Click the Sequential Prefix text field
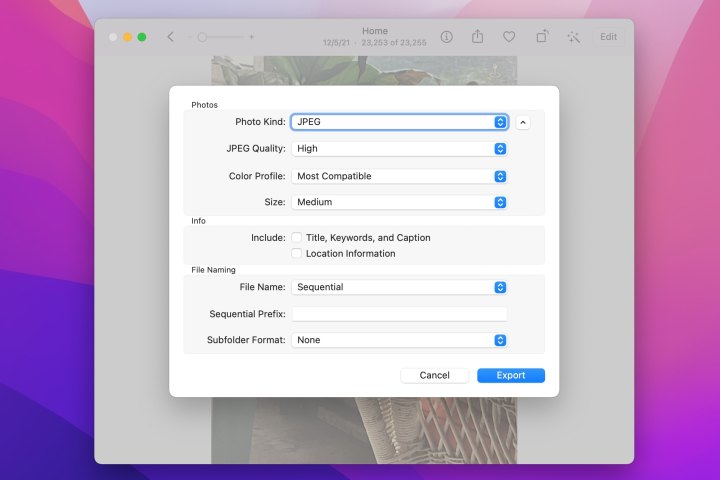 pyautogui.click(x=399, y=314)
